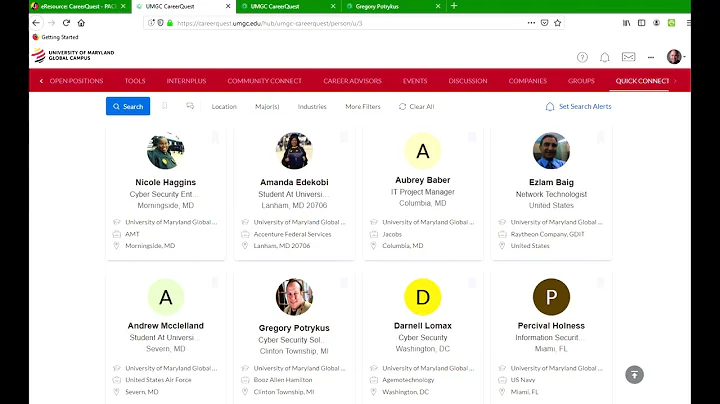Open the Location filter dropdown
The image size is (720, 404).
(224, 107)
